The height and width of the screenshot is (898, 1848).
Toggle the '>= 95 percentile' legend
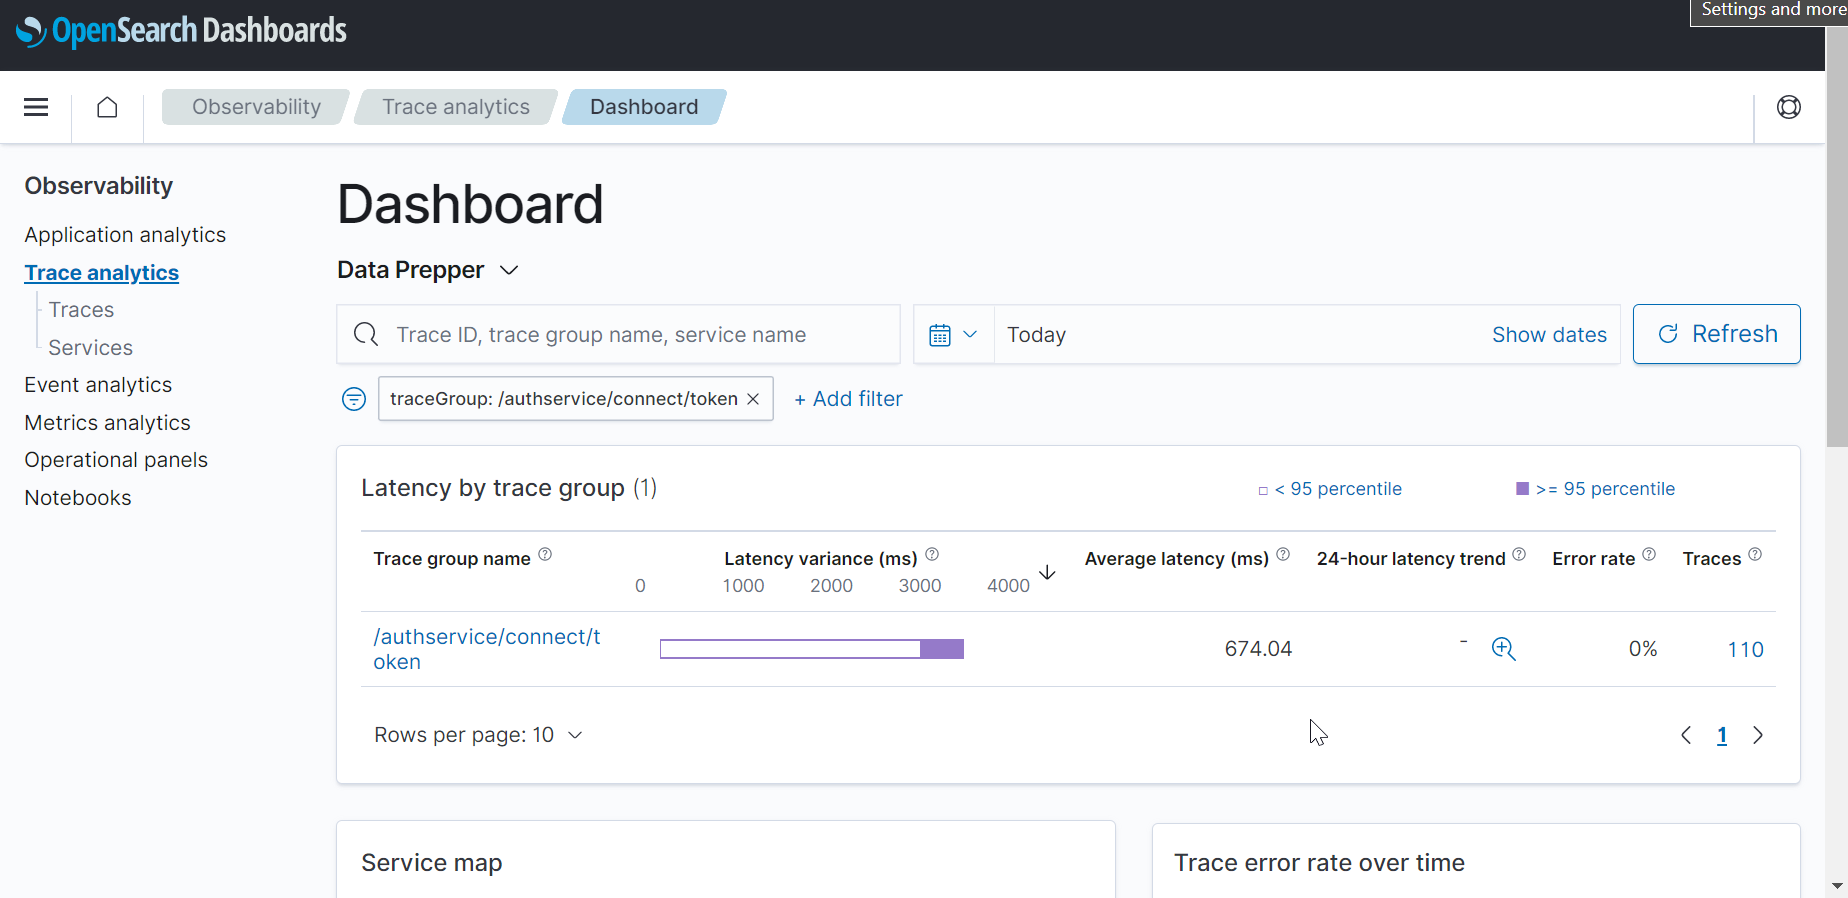point(1596,489)
